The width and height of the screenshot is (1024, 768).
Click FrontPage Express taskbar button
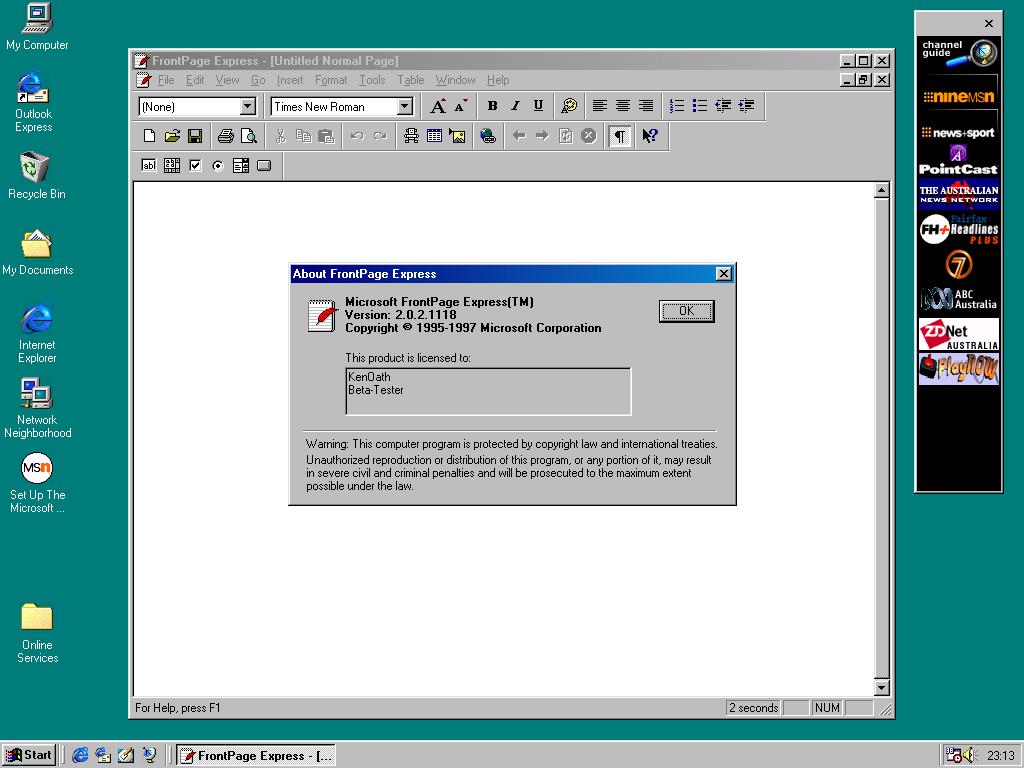pos(256,756)
